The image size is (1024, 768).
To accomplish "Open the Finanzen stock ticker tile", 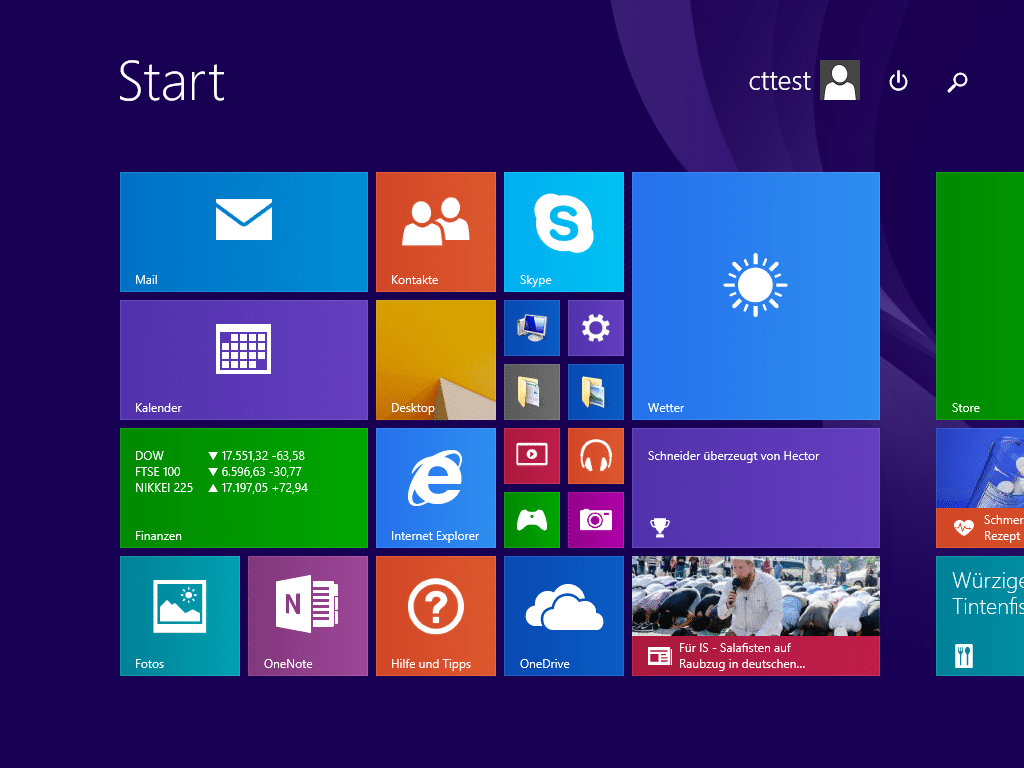I will tap(243, 487).
